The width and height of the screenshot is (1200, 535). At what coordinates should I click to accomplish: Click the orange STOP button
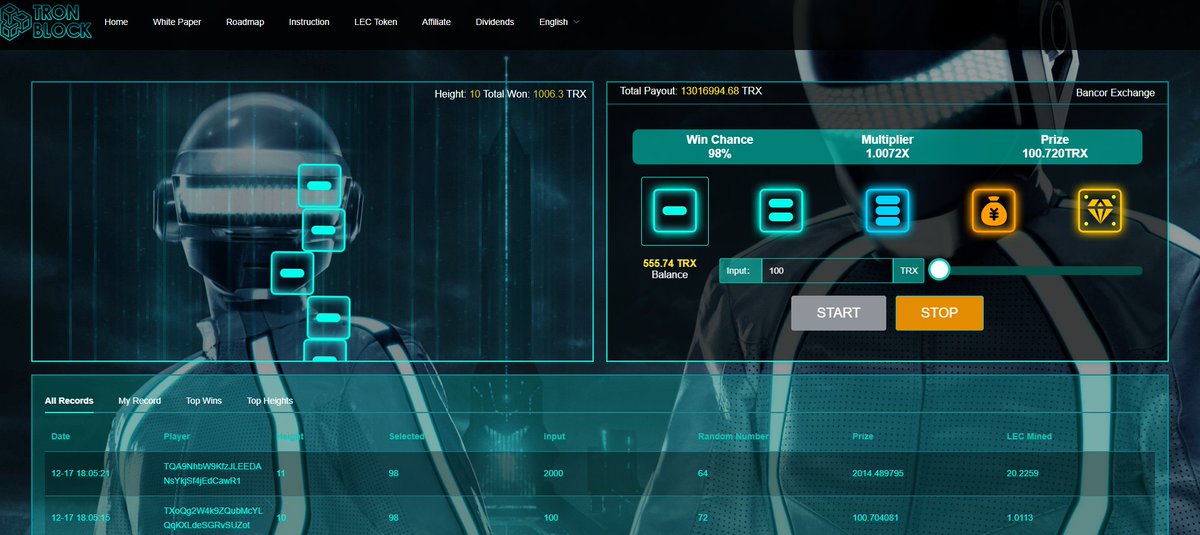939,313
